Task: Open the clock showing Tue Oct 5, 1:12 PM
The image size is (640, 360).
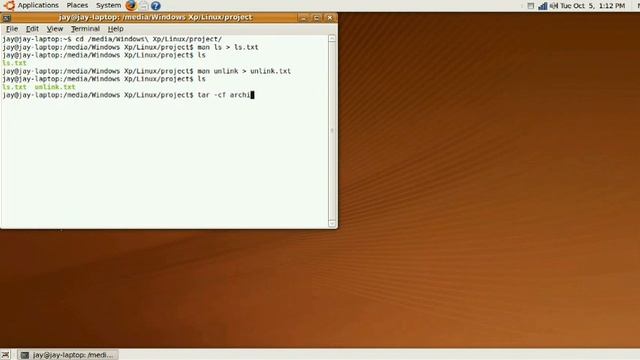Action: [592, 6]
